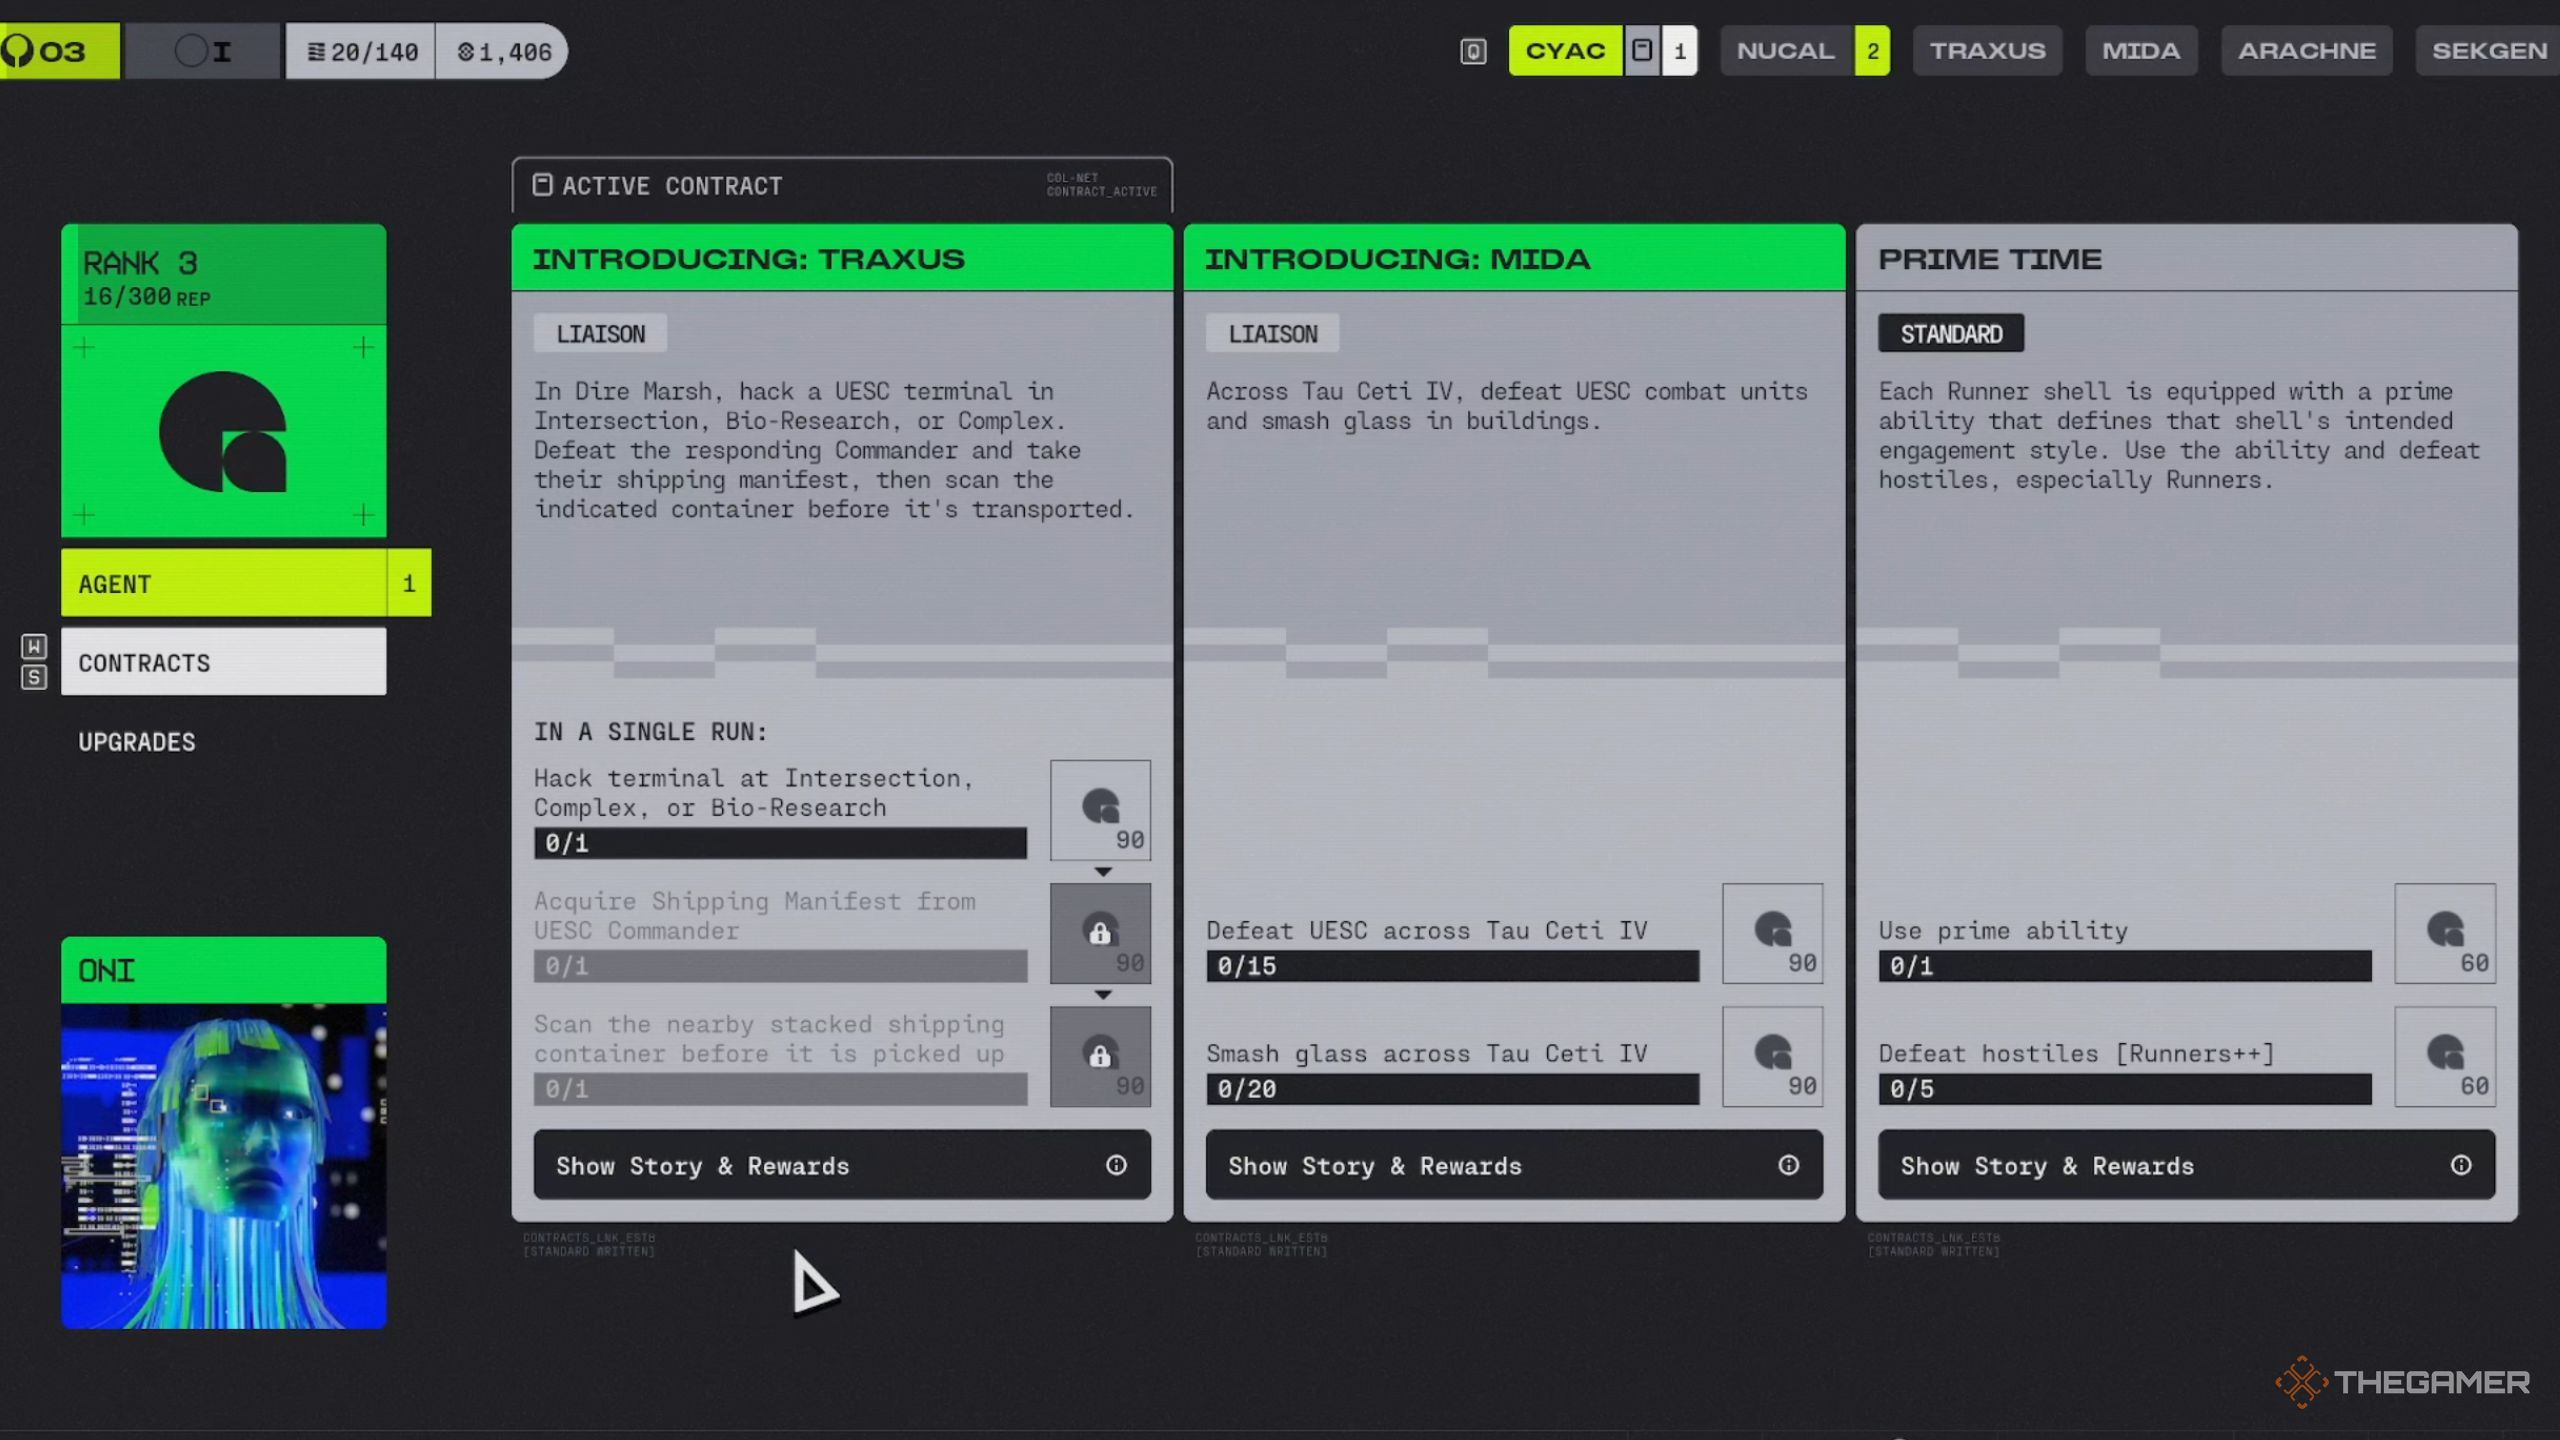This screenshot has width=2560, height=1440.
Task: Click the Use prime ability reward icon
Action: 2444,933
